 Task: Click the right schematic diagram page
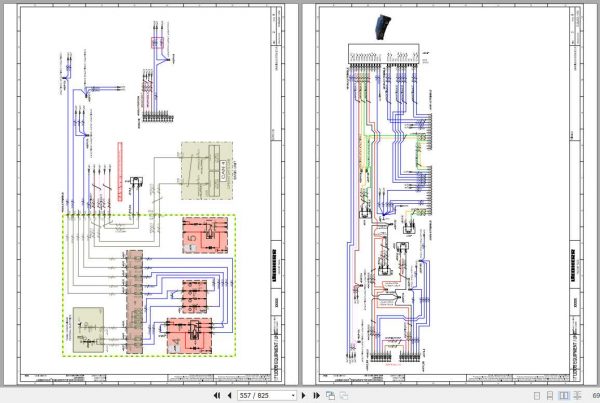click(x=450, y=194)
